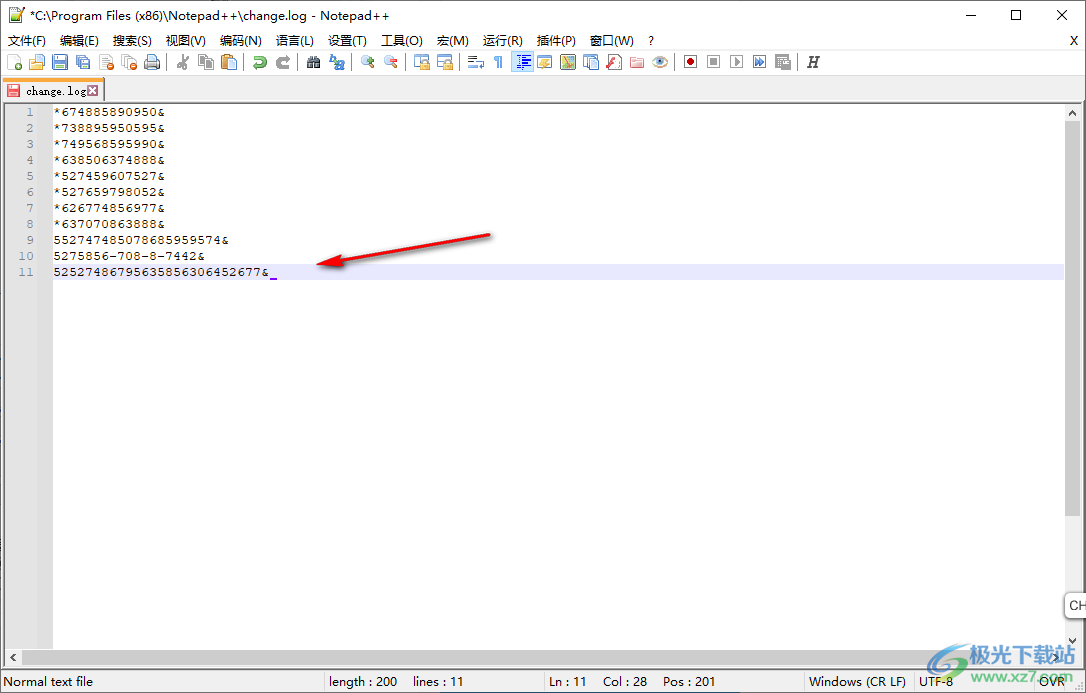Viewport: 1086px width, 693px height.
Task: Run macro multiple times icon
Action: [x=760, y=62]
